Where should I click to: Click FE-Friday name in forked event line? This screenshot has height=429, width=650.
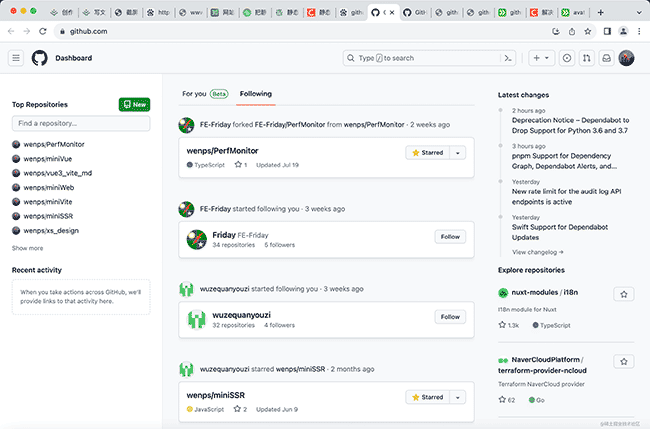[x=215, y=124]
